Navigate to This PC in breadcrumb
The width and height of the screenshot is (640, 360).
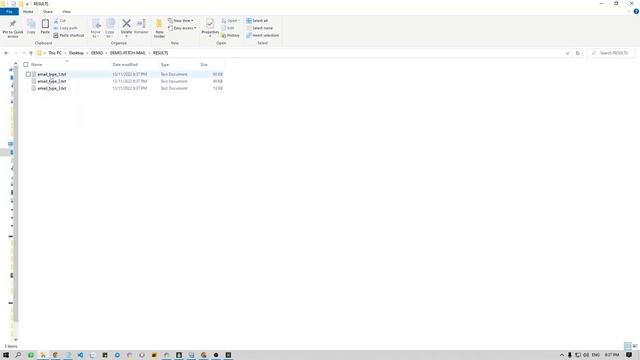click(x=55, y=53)
